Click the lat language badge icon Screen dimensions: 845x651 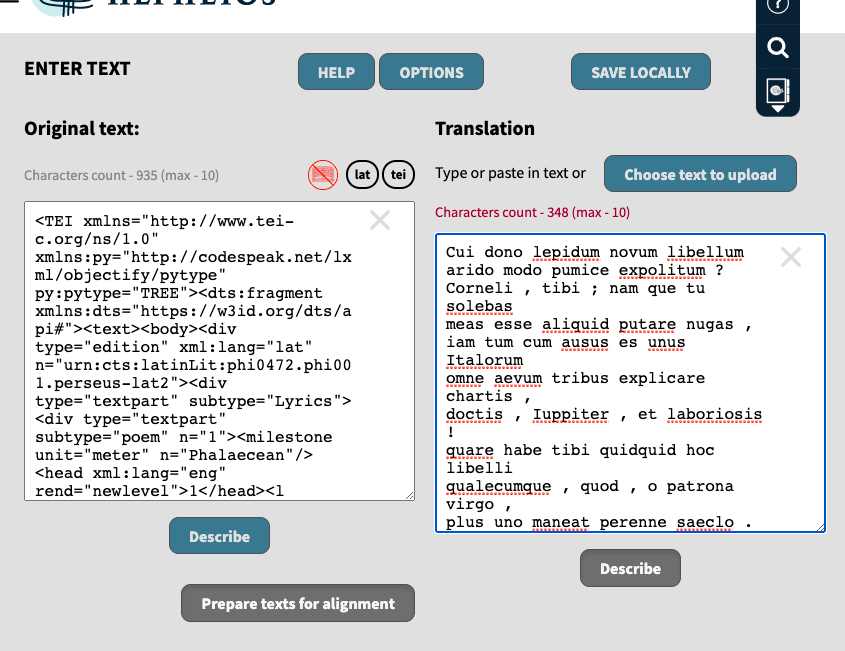(362, 174)
